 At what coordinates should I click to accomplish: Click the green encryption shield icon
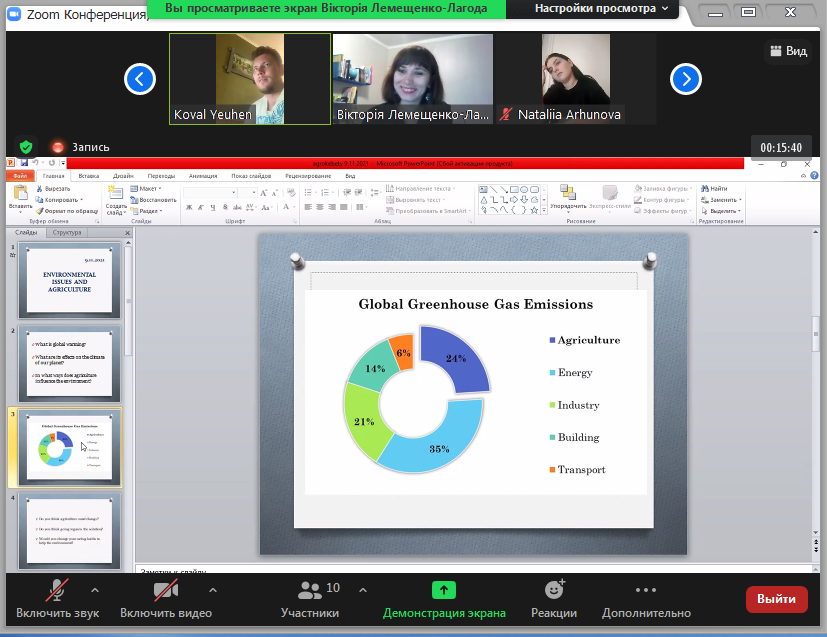click(x=26, y=147)
